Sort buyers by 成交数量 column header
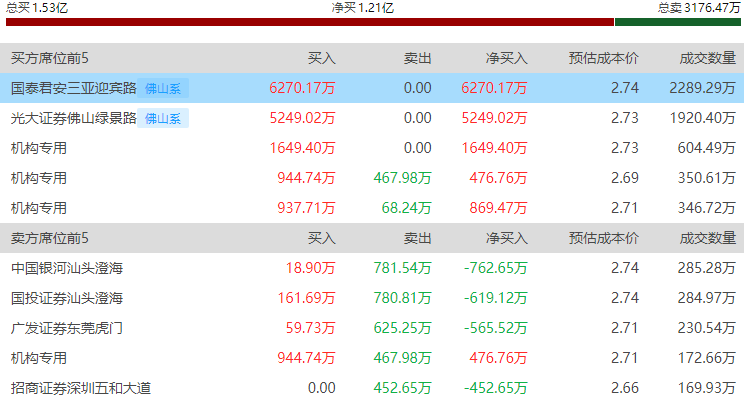 [x=707, y=58]
